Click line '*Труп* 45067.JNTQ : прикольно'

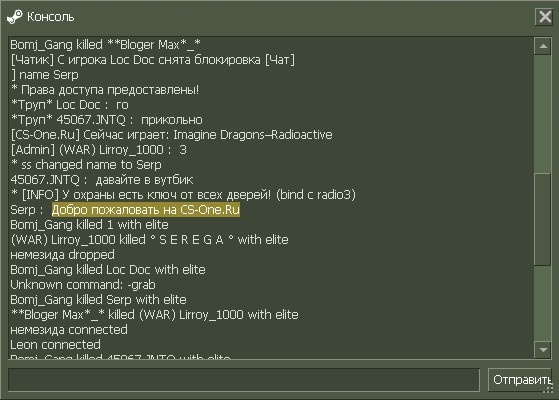tap(107, 120)
